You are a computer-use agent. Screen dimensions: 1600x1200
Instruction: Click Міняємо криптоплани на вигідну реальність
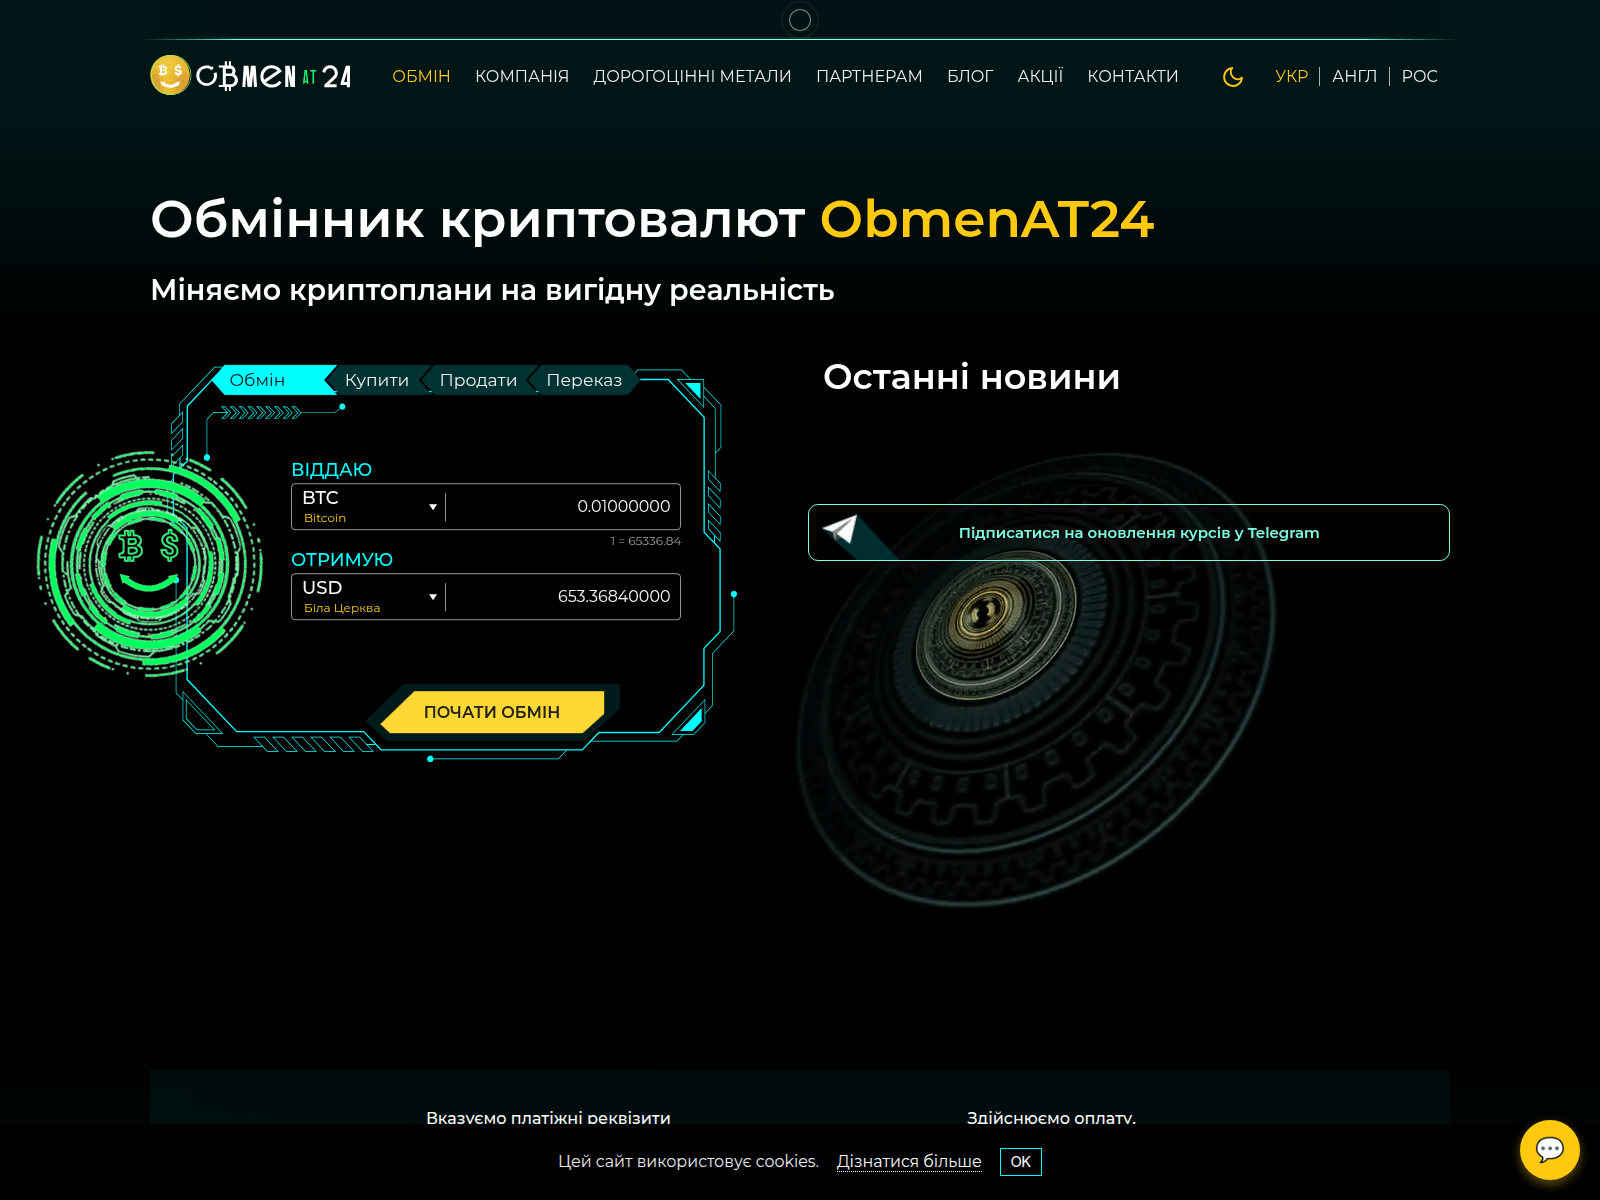492,290
